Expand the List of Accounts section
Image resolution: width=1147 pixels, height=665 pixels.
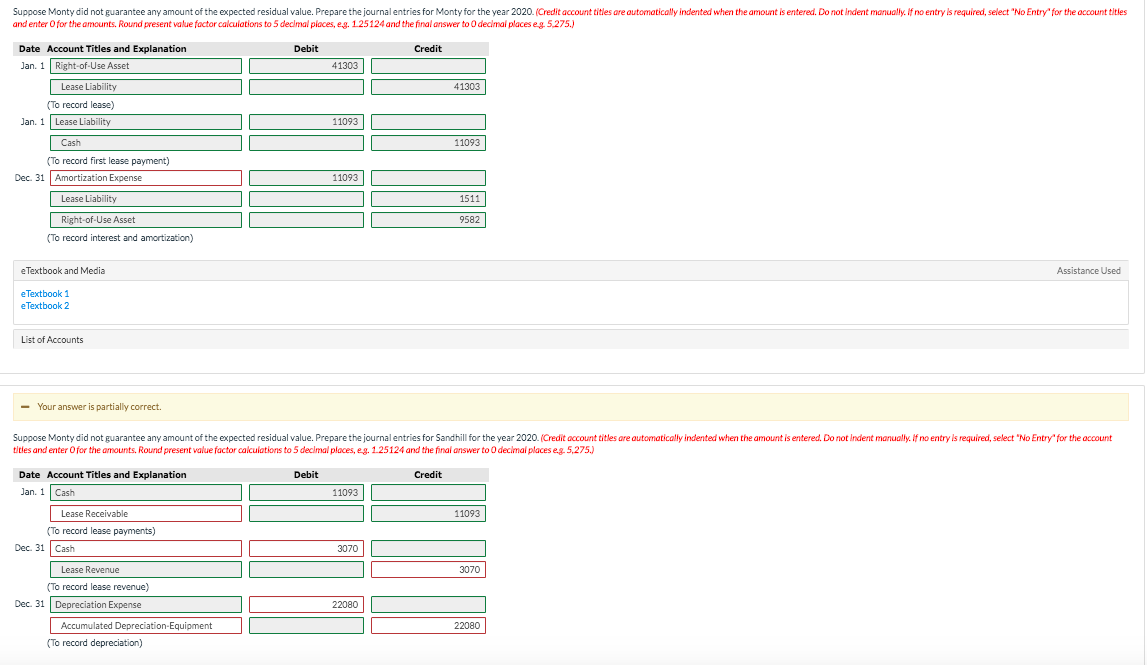[571, 339]
